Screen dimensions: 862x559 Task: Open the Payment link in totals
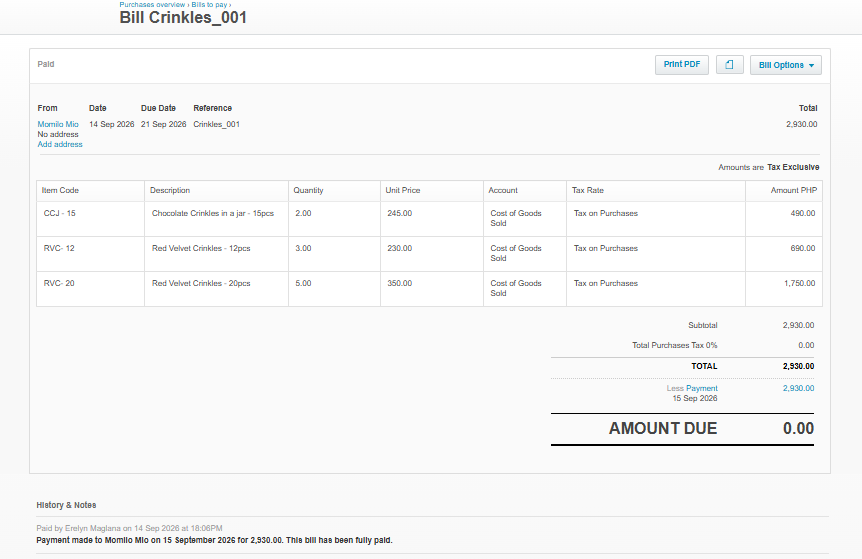(x=701, y=388)
